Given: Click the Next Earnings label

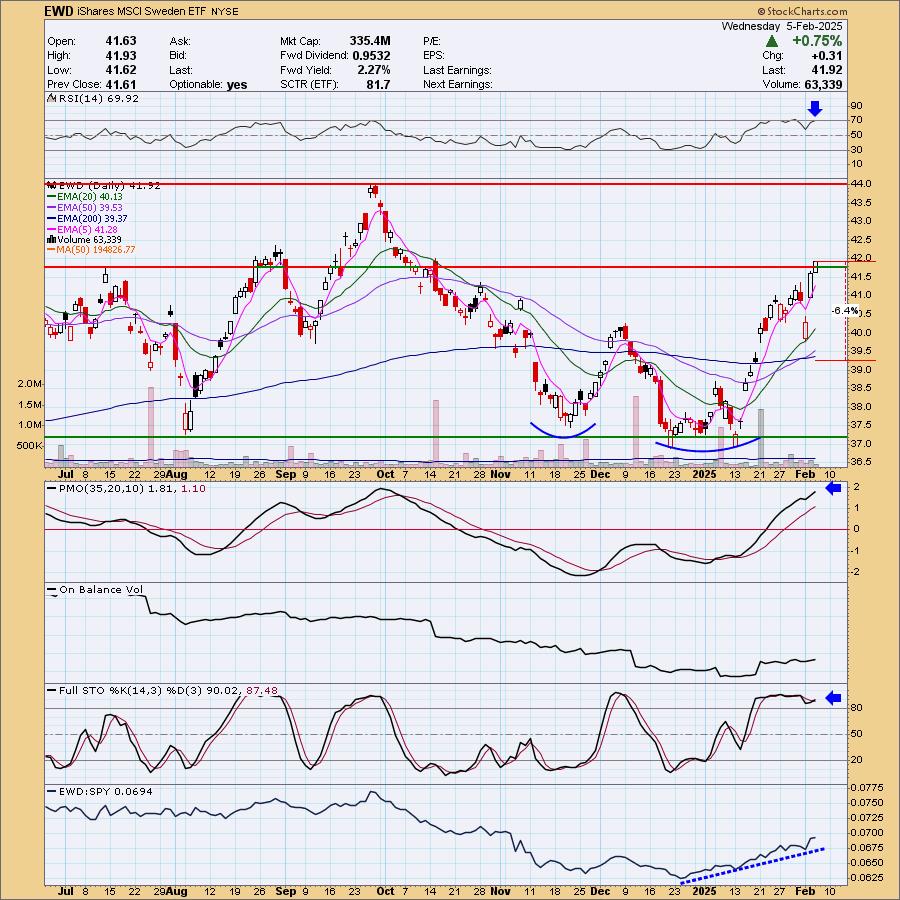Looking at the screenshot, I should click(x=458, y=84).
